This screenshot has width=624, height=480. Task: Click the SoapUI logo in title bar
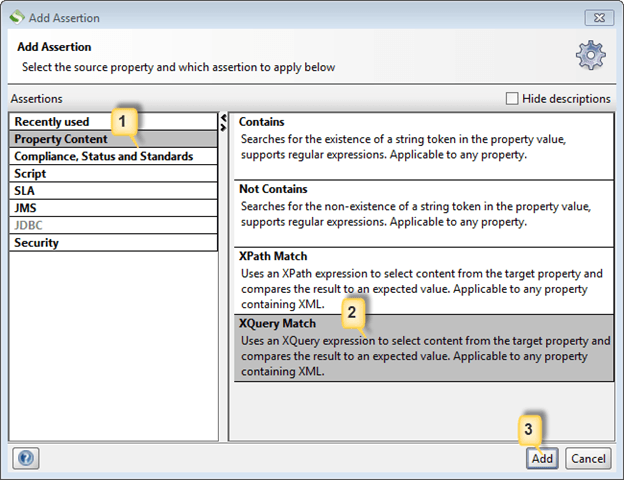point(17,18)
